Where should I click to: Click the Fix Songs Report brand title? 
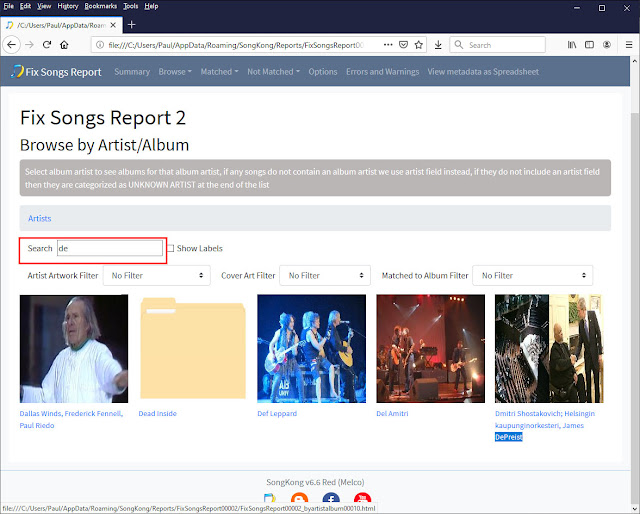pos(63,72)
